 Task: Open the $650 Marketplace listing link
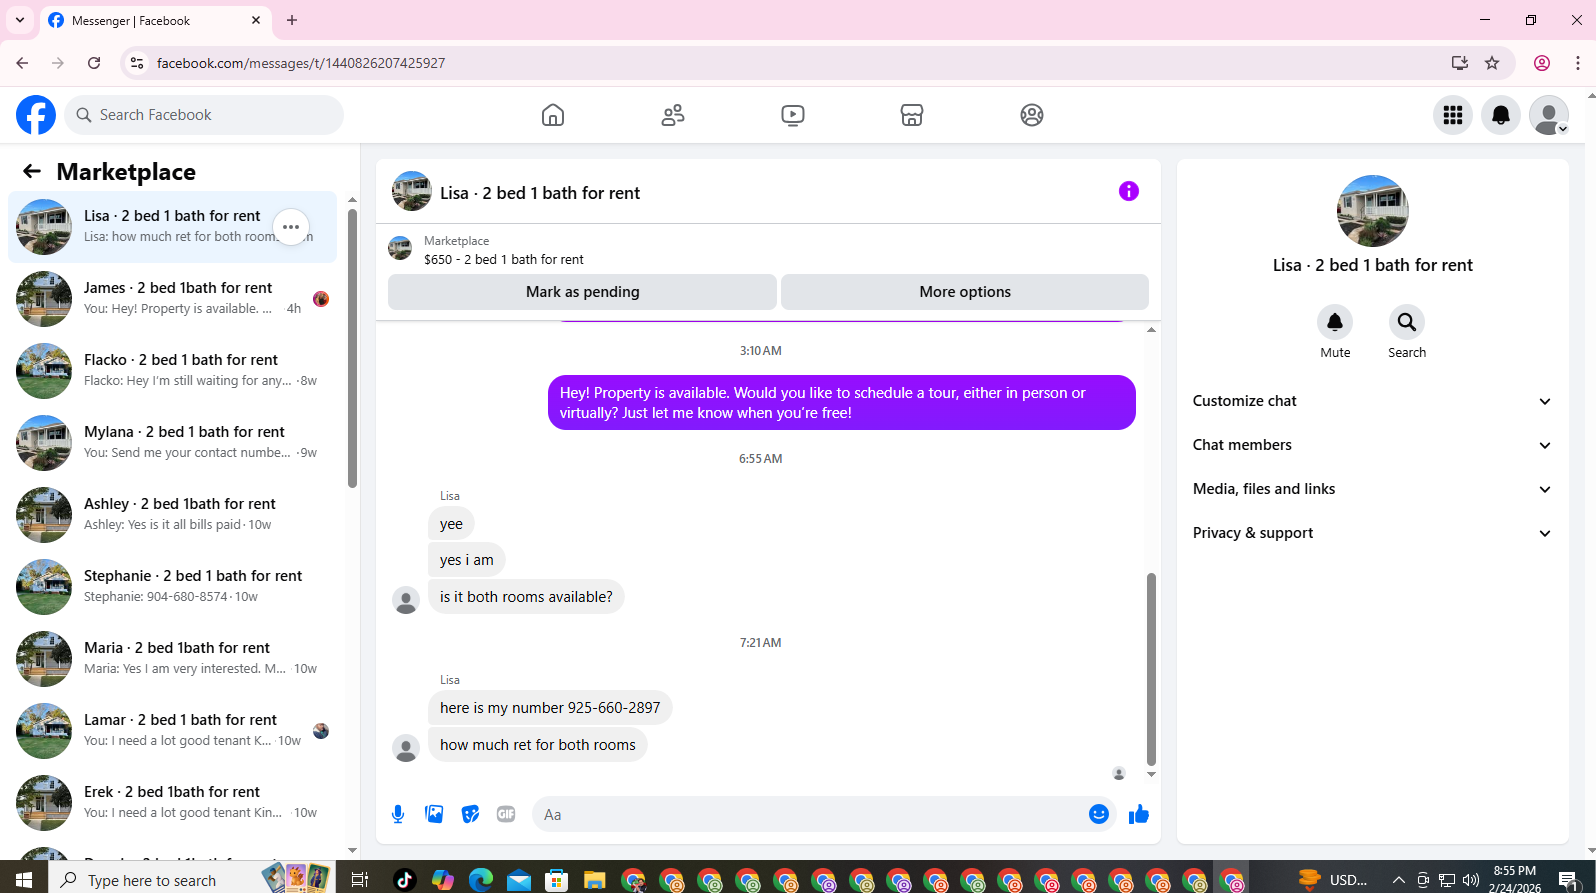[504, 259]
